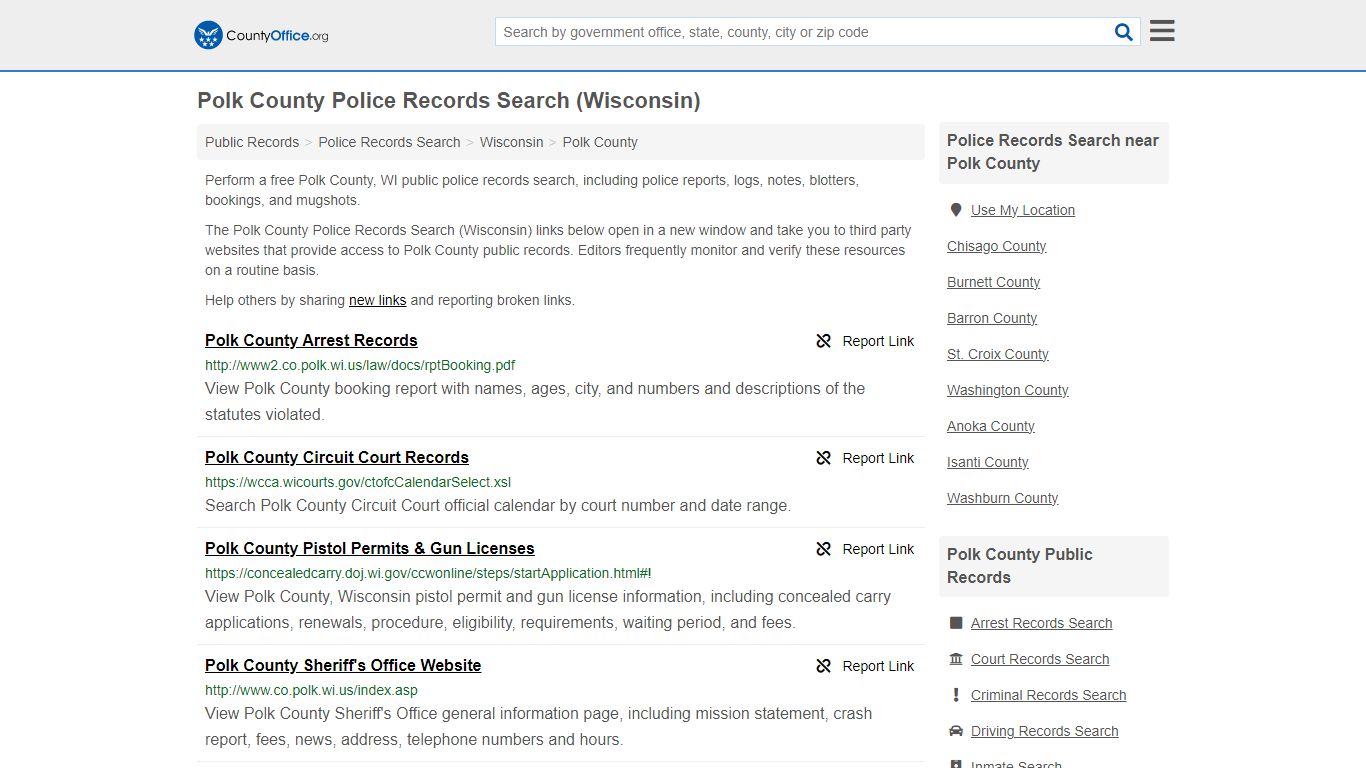1366x768 pixels.
Task: Open Polk County Pistol Permits & Gun Licenses
Action: pos(370,548)
